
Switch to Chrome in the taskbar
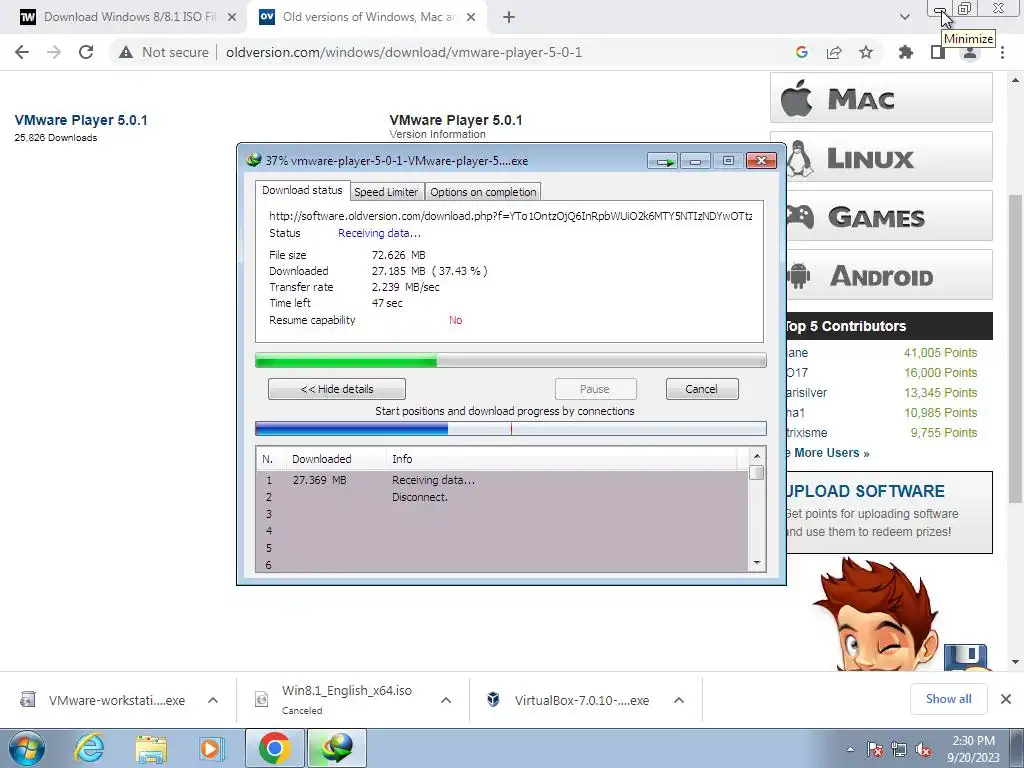(x=275, y=748)
